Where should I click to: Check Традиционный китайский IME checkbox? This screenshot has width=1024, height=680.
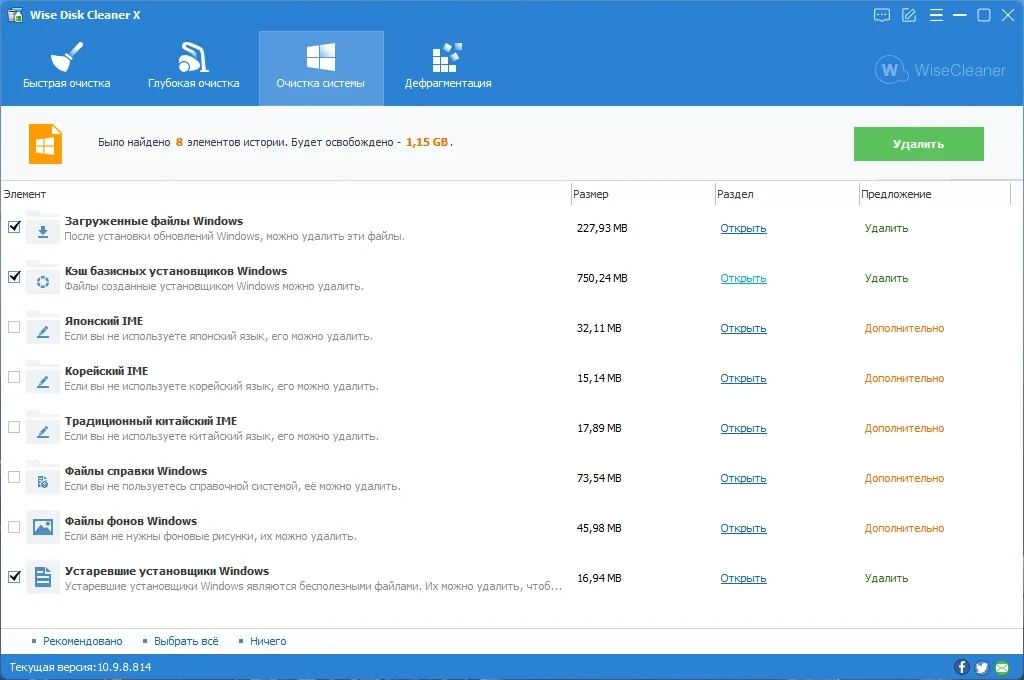(14, 427)
